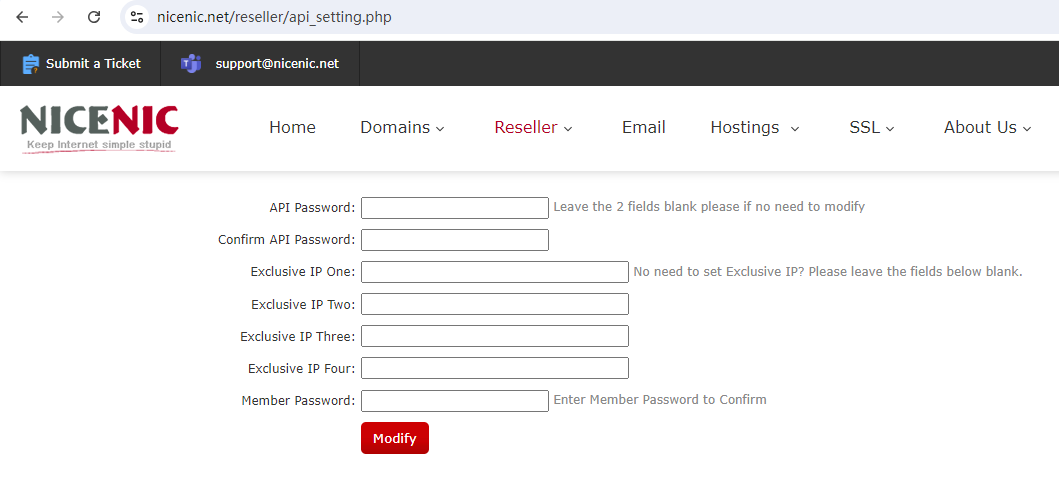Open site information icon in address bar

click(x=138, y=17)
